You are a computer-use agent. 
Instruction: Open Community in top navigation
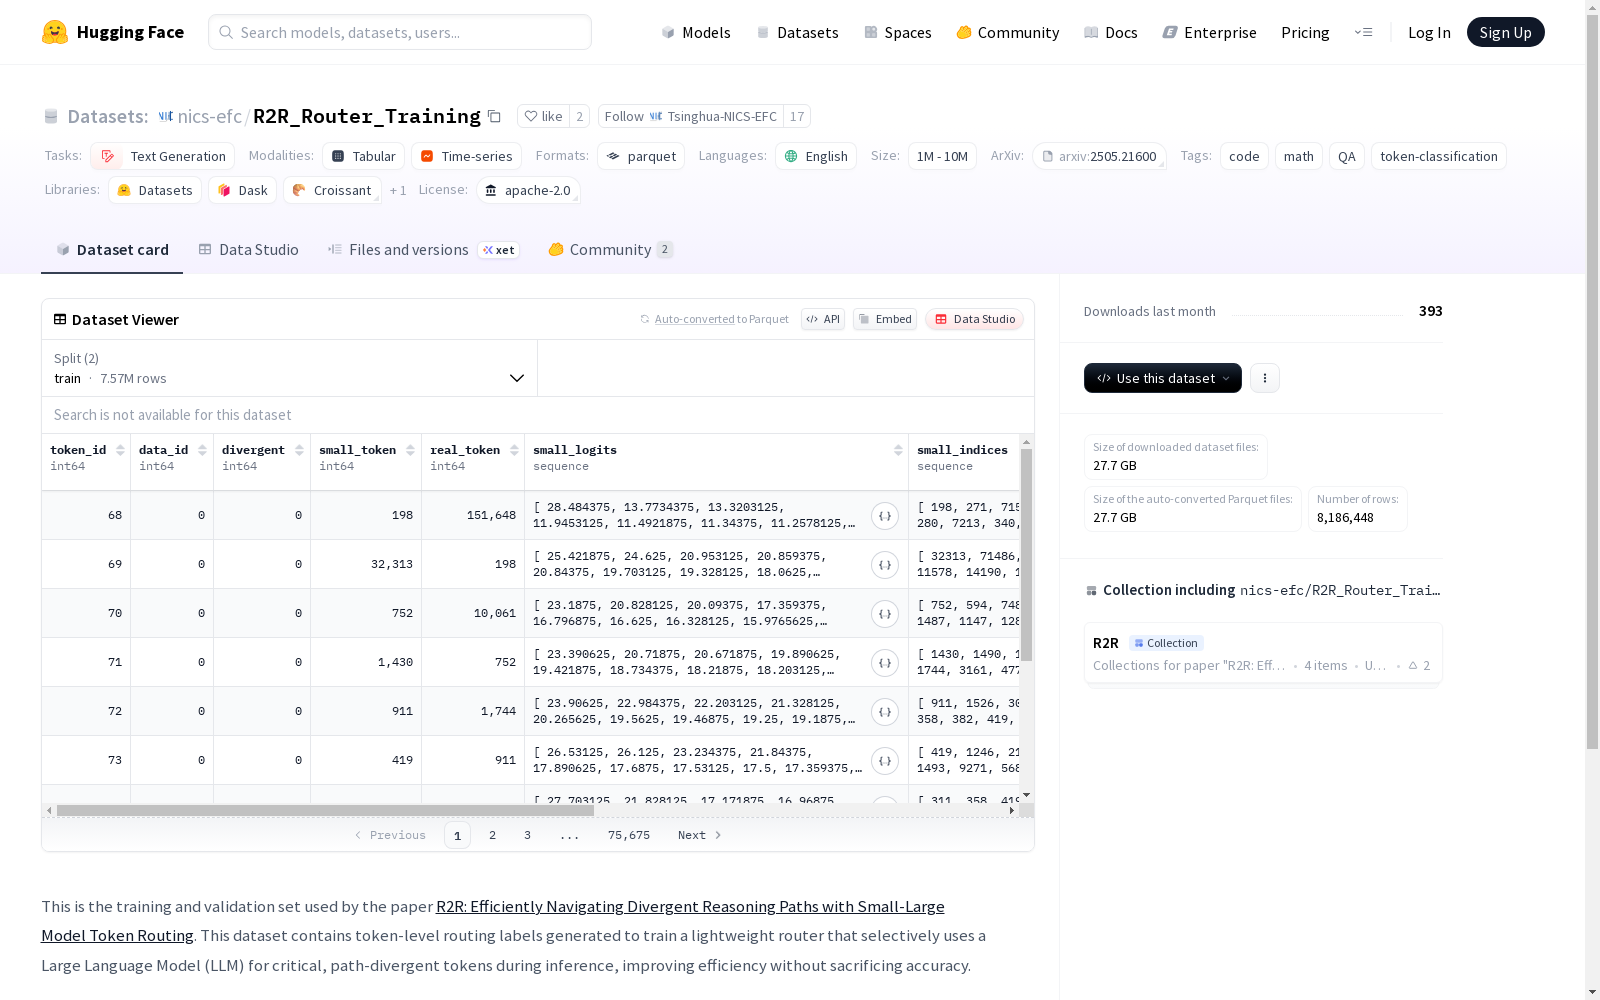1007,32
